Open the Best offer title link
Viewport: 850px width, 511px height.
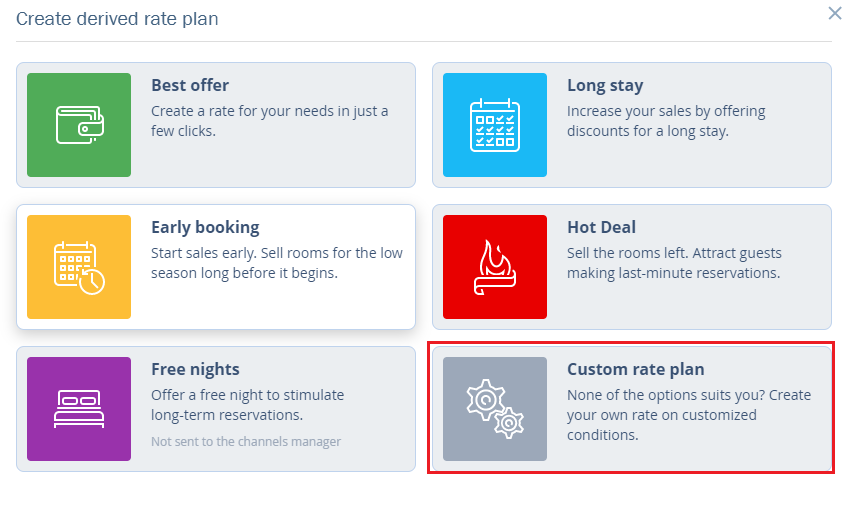point(190,85)
